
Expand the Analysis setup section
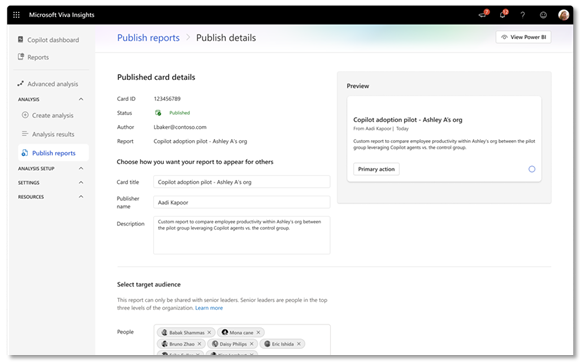click(81, 168)
